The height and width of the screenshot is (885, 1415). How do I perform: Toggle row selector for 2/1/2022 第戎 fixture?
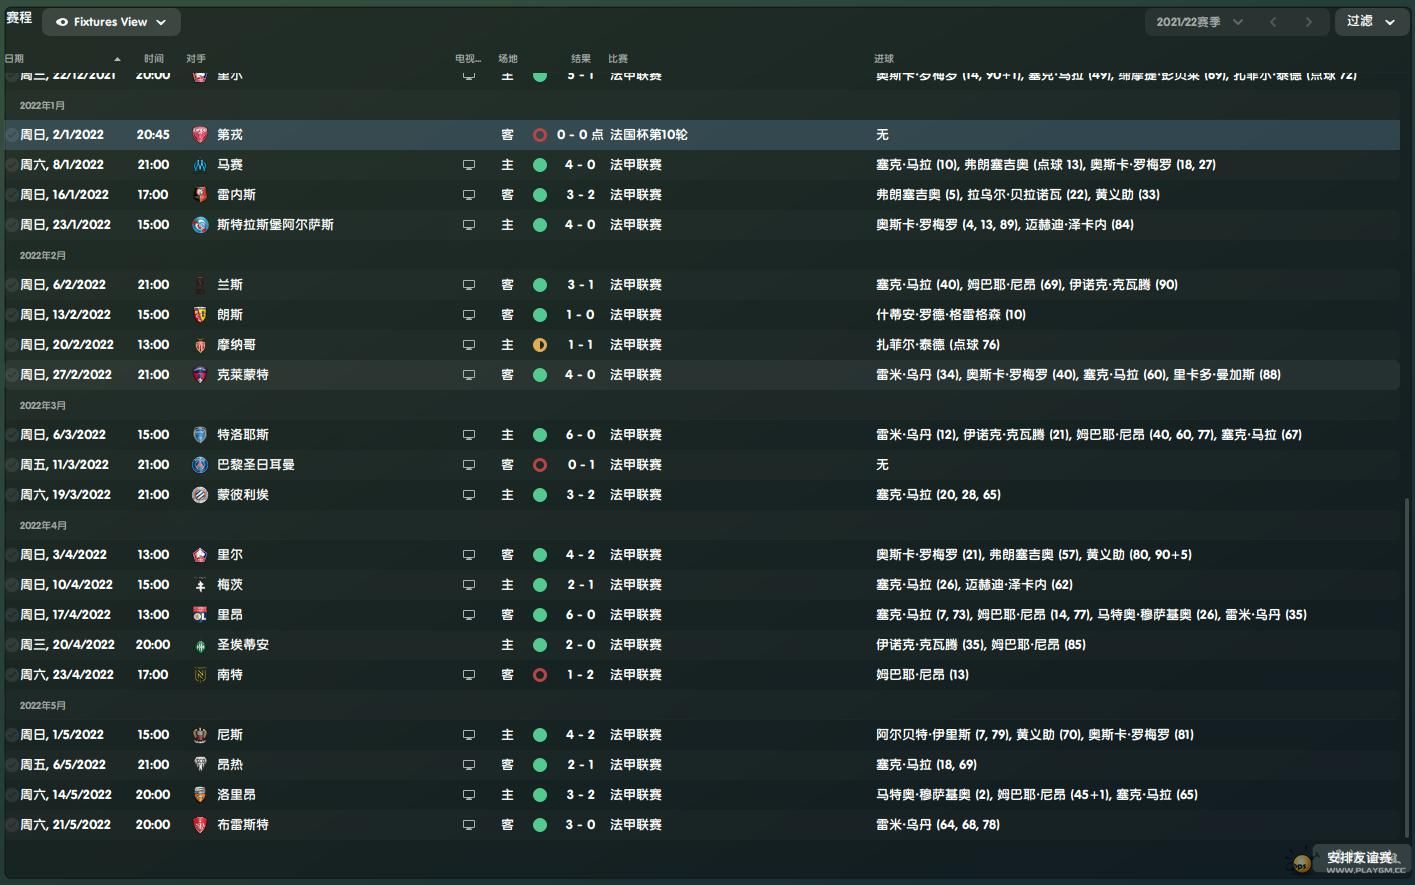pos(11,135)
